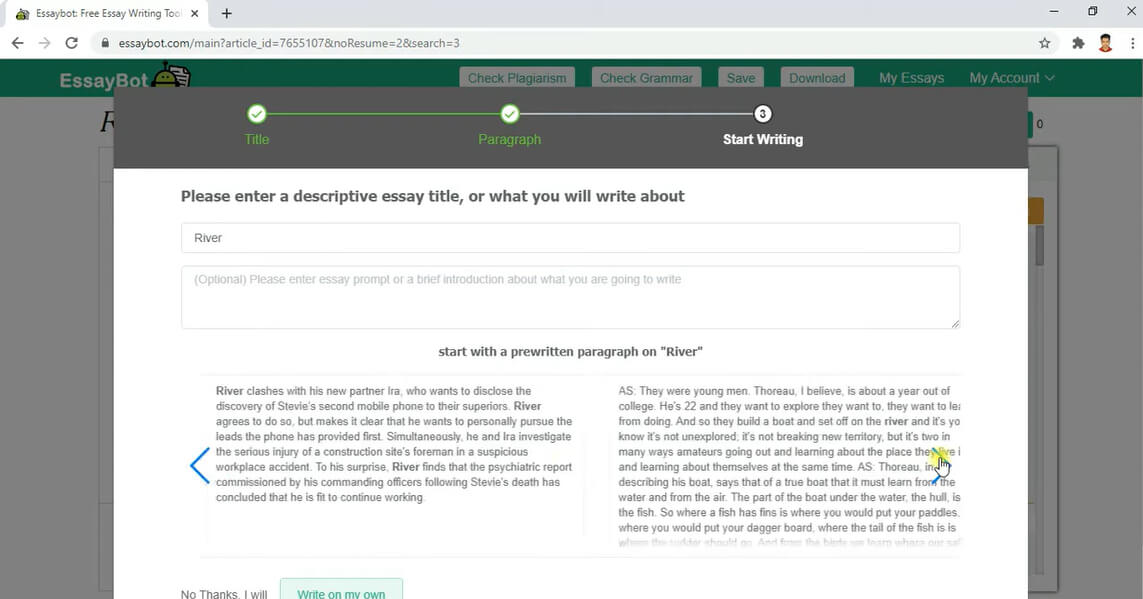Image resolution: width=1143 pixels, height=599 pixels.
Task: Reload the page with the refresh icon
Action: (71, 43)
